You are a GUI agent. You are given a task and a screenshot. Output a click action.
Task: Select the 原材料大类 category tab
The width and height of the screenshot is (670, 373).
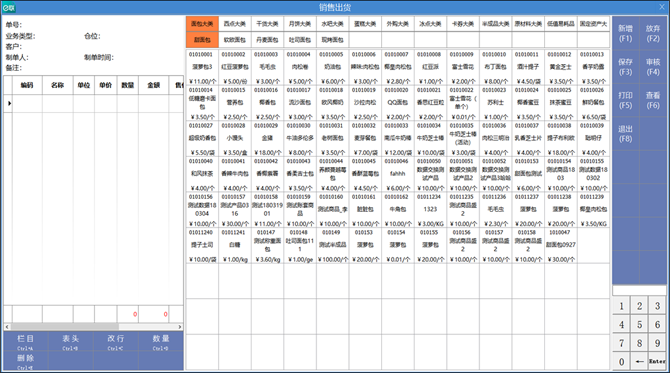(x=528, y=24)
